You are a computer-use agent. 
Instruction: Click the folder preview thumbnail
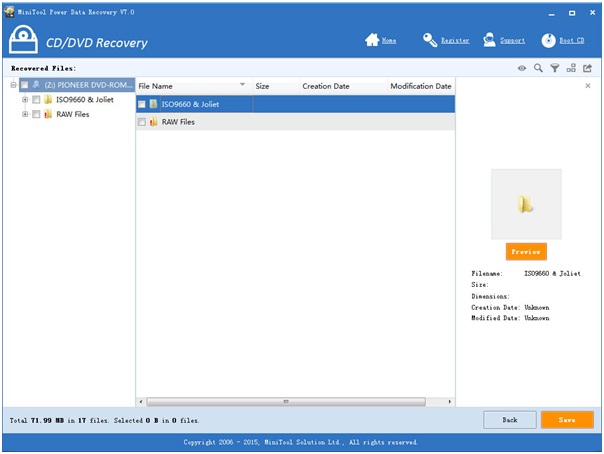(526, 204)
